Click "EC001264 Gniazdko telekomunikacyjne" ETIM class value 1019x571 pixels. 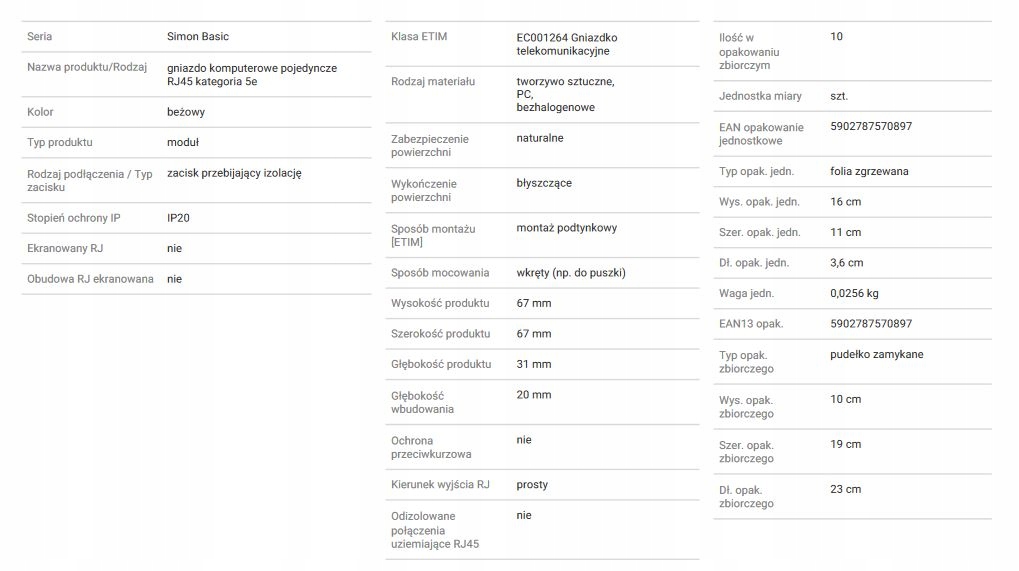(567, 44)
